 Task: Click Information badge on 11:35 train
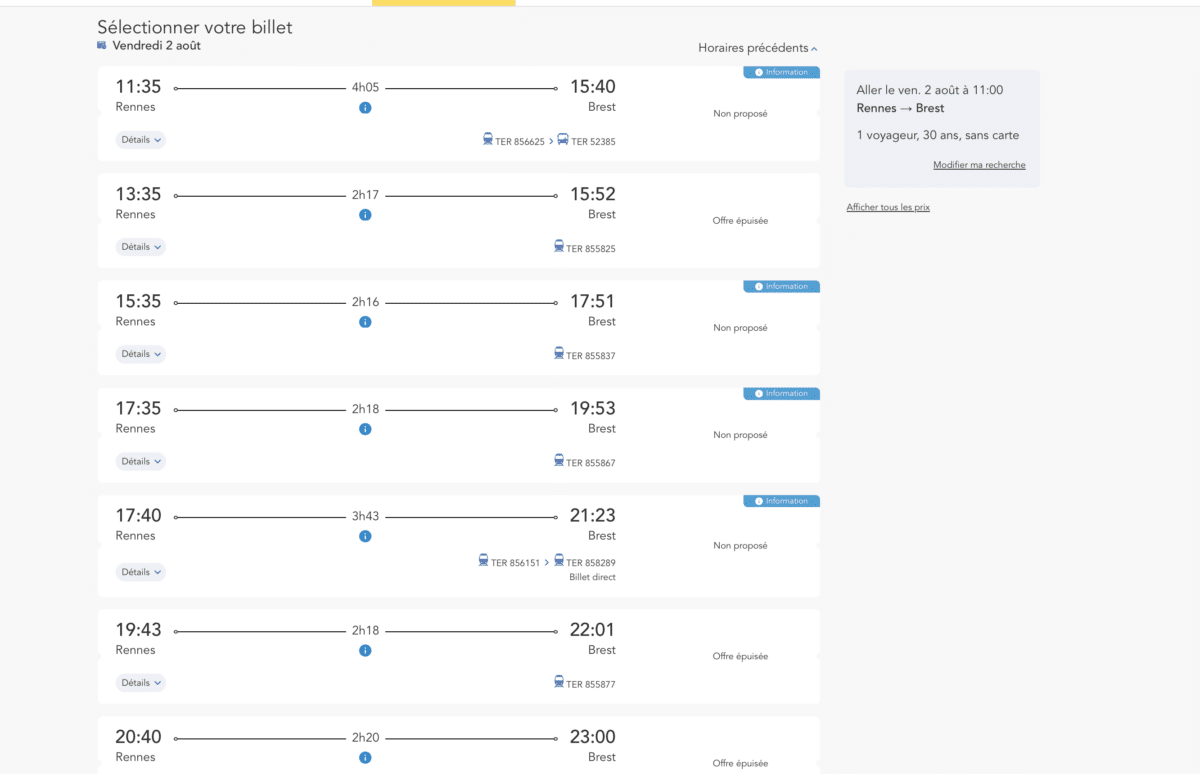781,72
